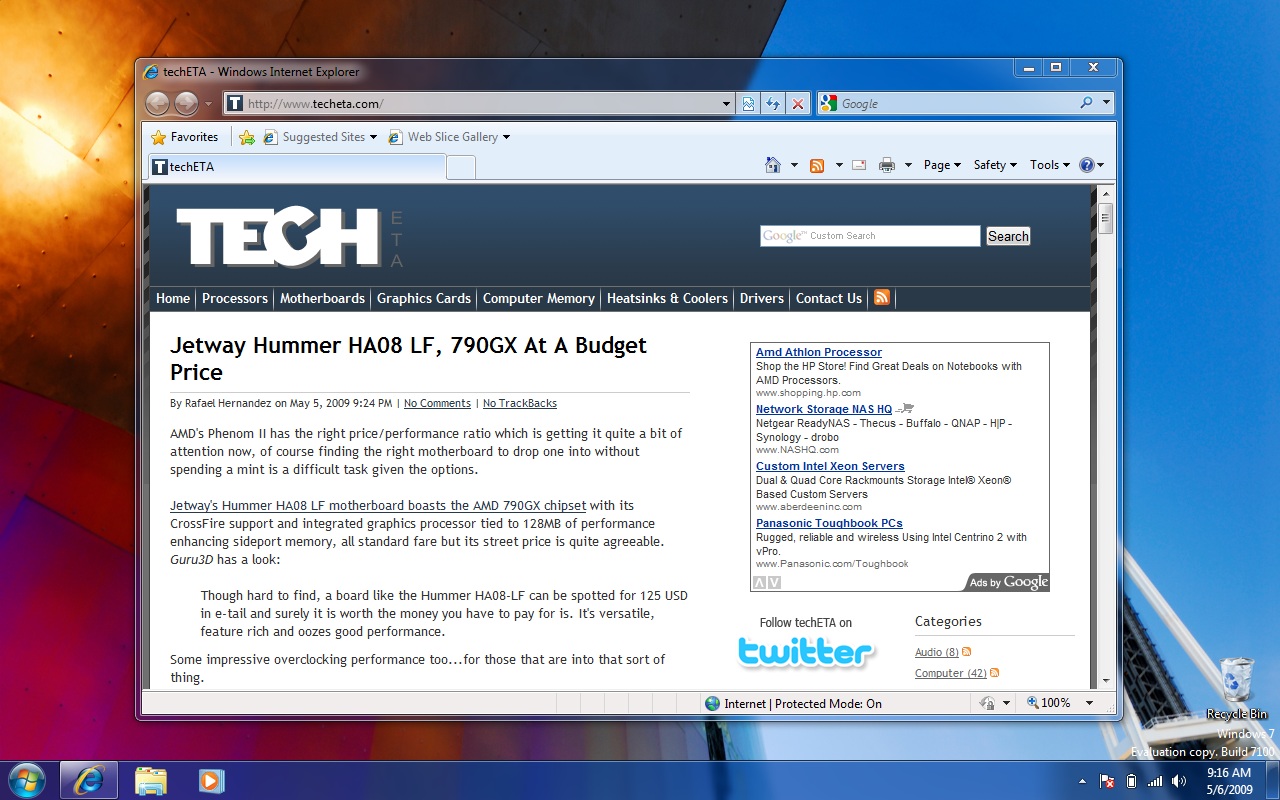Screen dimensions: 1280x800
Task: Click the Google Custom Search field
Action: [870, 236]
